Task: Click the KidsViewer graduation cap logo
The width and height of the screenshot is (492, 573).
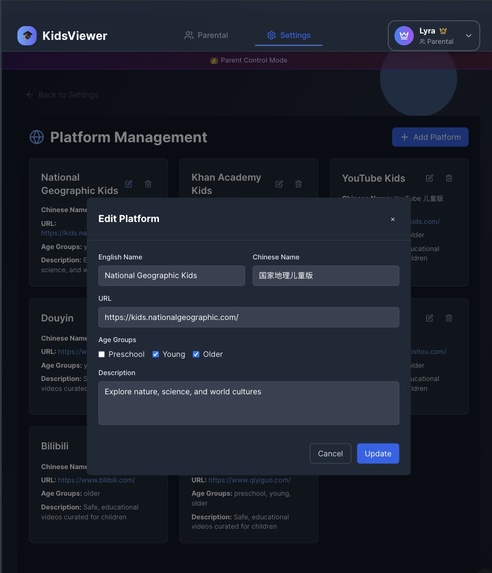Action: [x=27, y=36]
